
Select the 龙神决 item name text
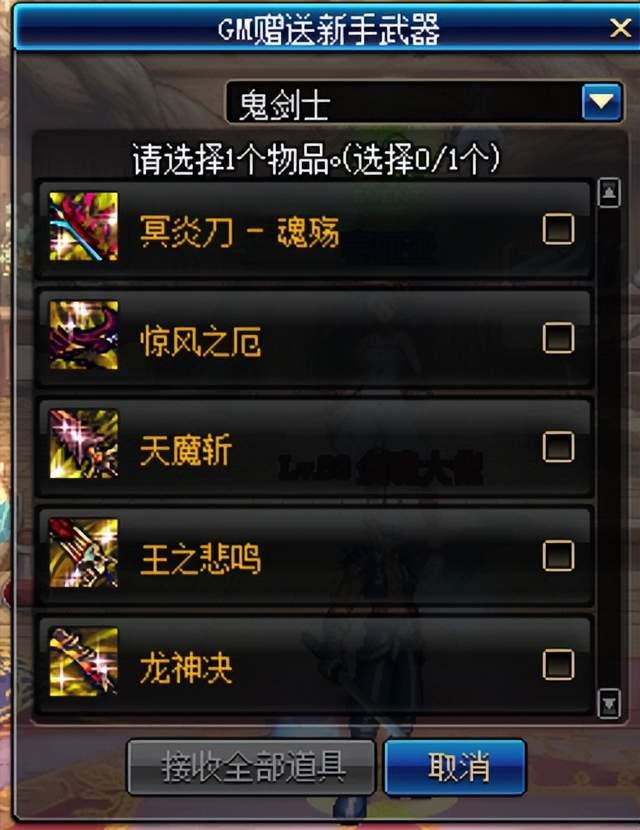[186, 668]
